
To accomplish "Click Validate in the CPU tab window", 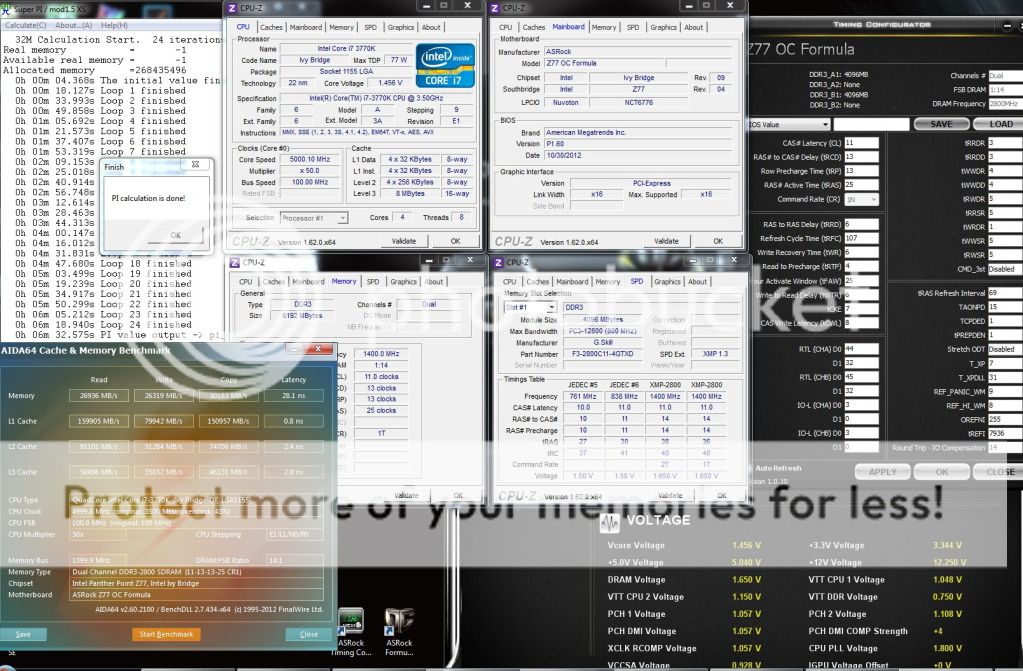I will [x=403, y=241].
